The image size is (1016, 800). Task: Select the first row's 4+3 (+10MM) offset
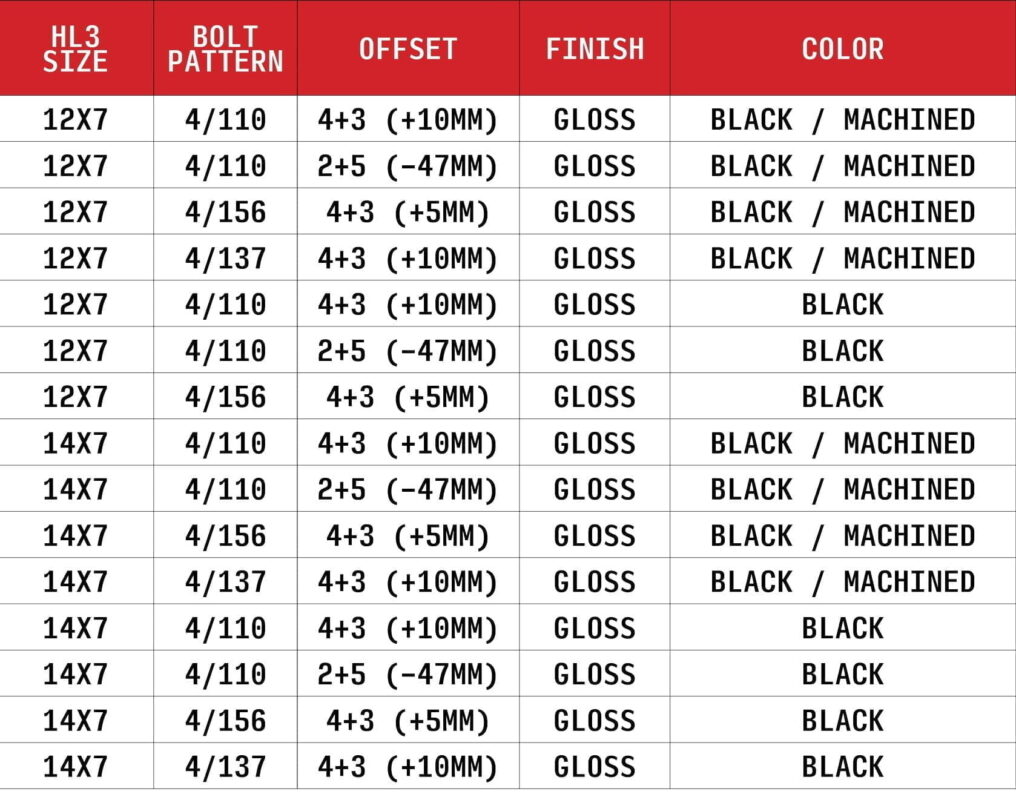click(x=408, y=120)
